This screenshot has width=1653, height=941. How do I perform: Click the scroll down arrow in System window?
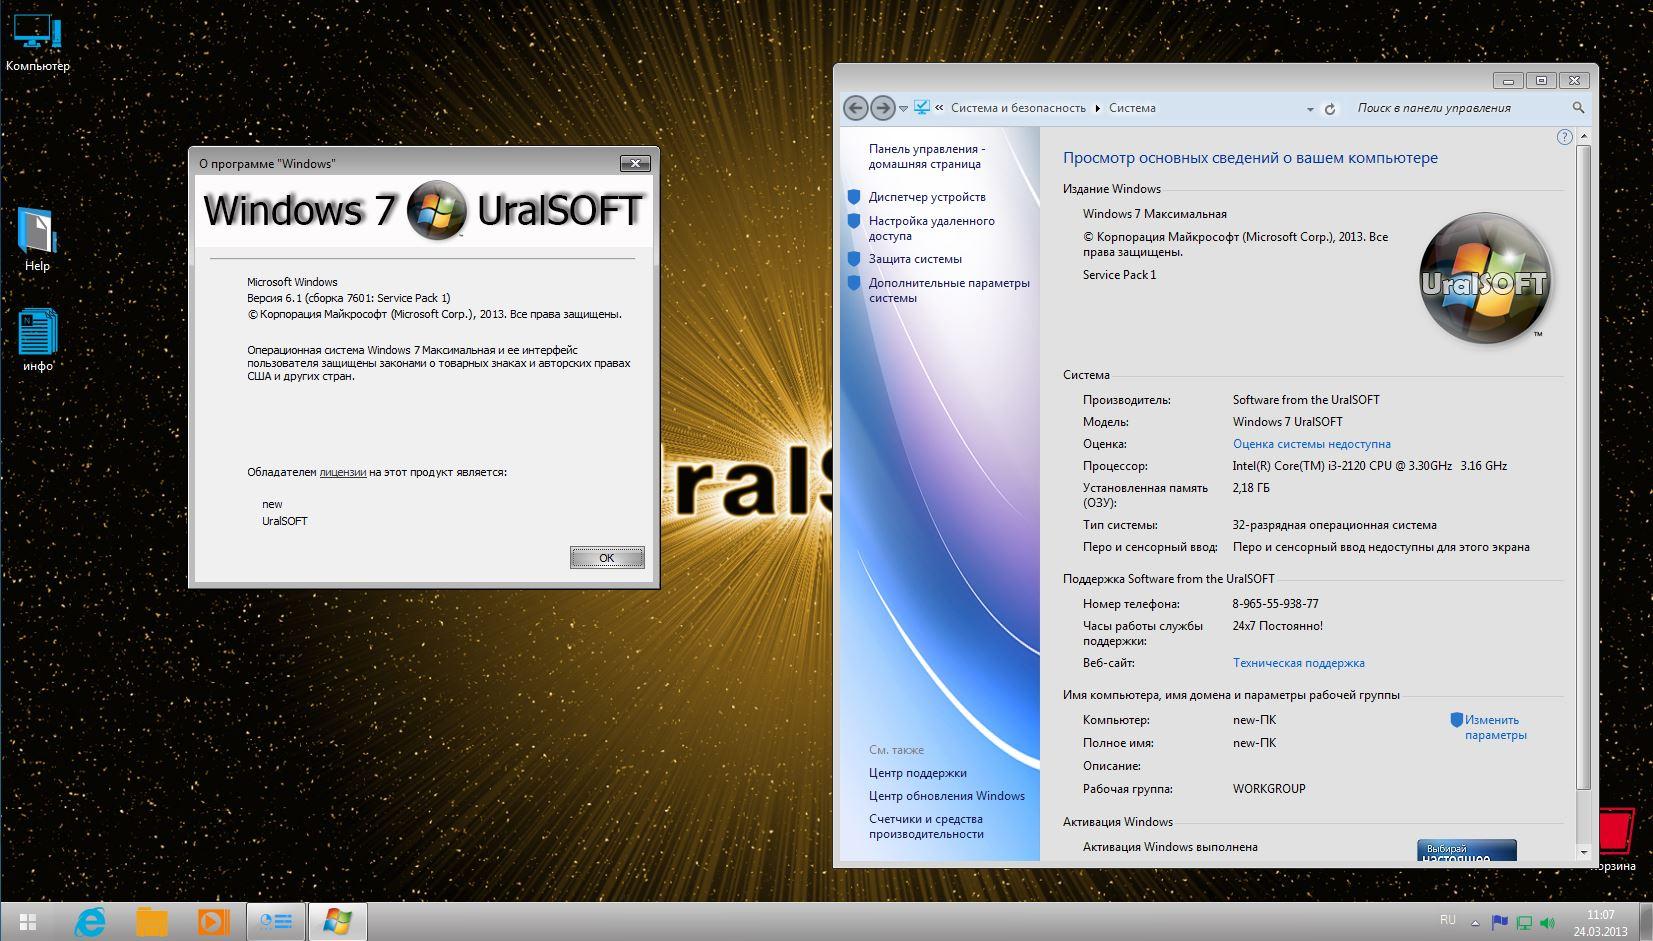[x=1583, y=852]
